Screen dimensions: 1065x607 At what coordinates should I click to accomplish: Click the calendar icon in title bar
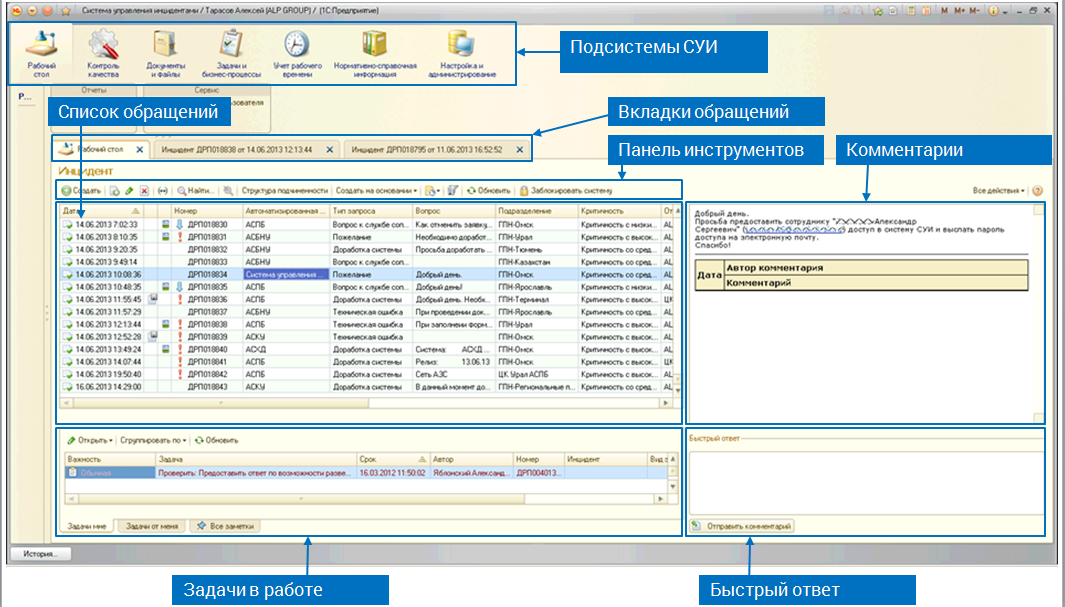926,11
